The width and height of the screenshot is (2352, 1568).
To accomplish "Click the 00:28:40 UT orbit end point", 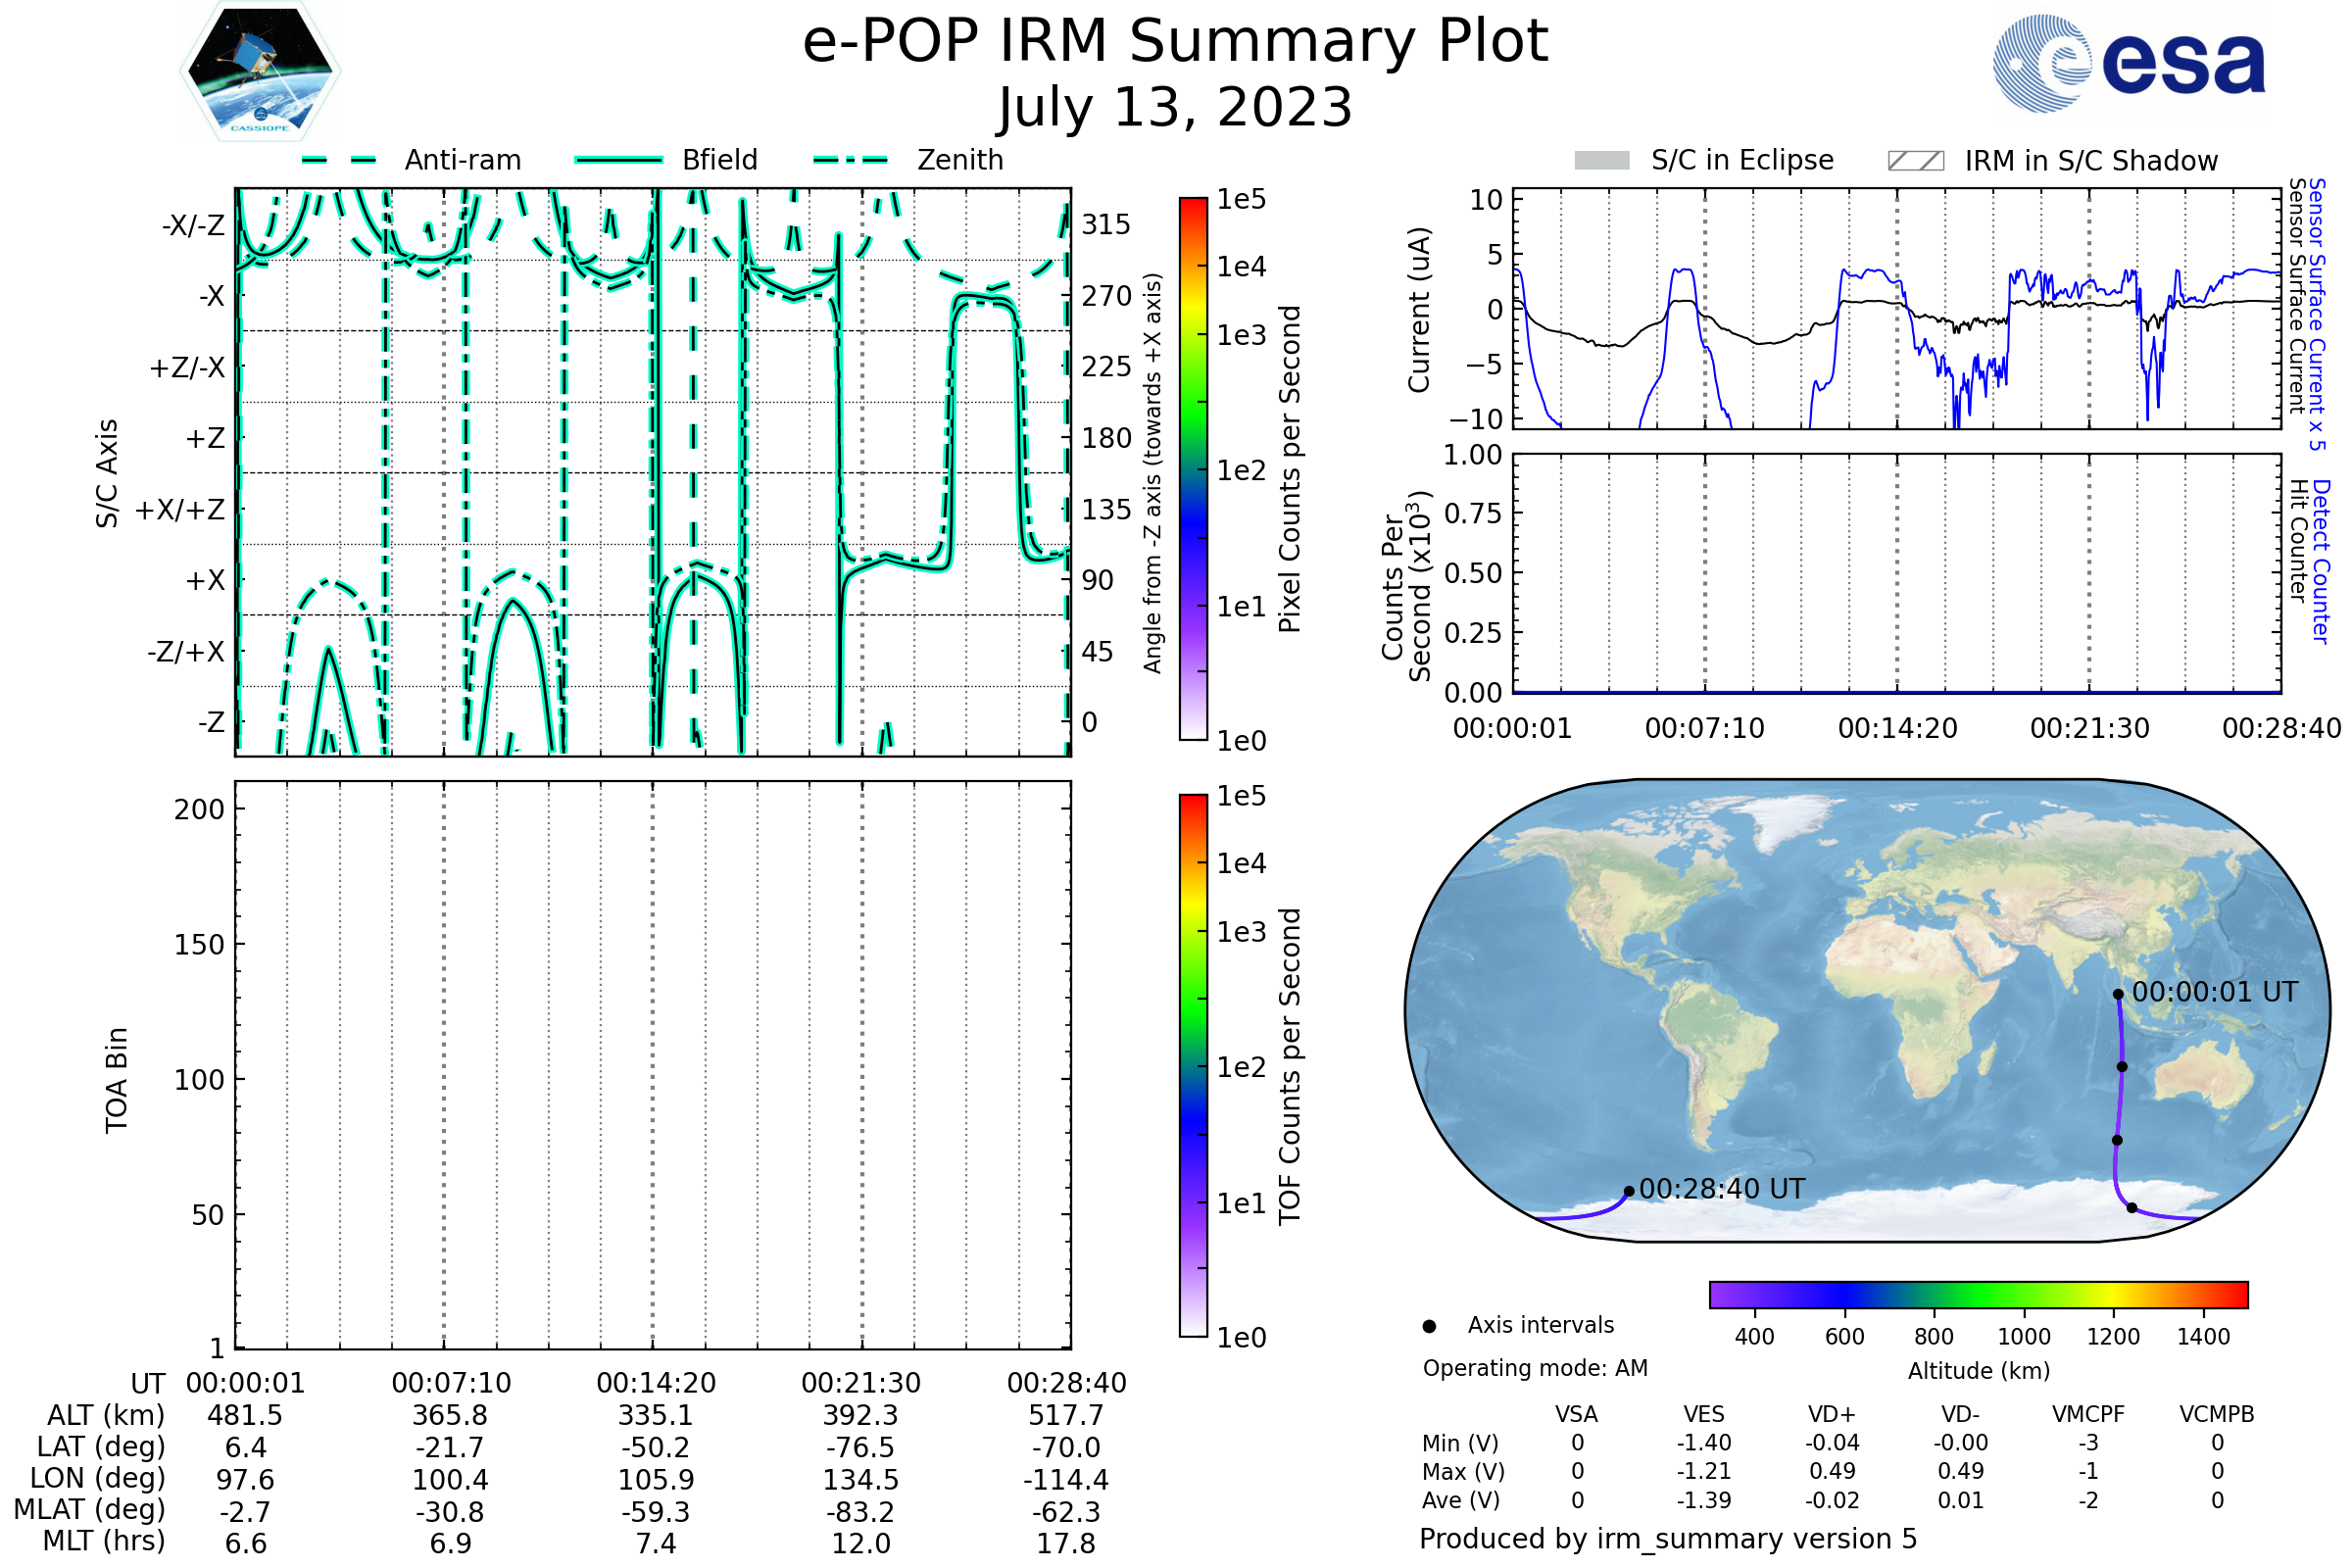I will coord(1629,1191).
